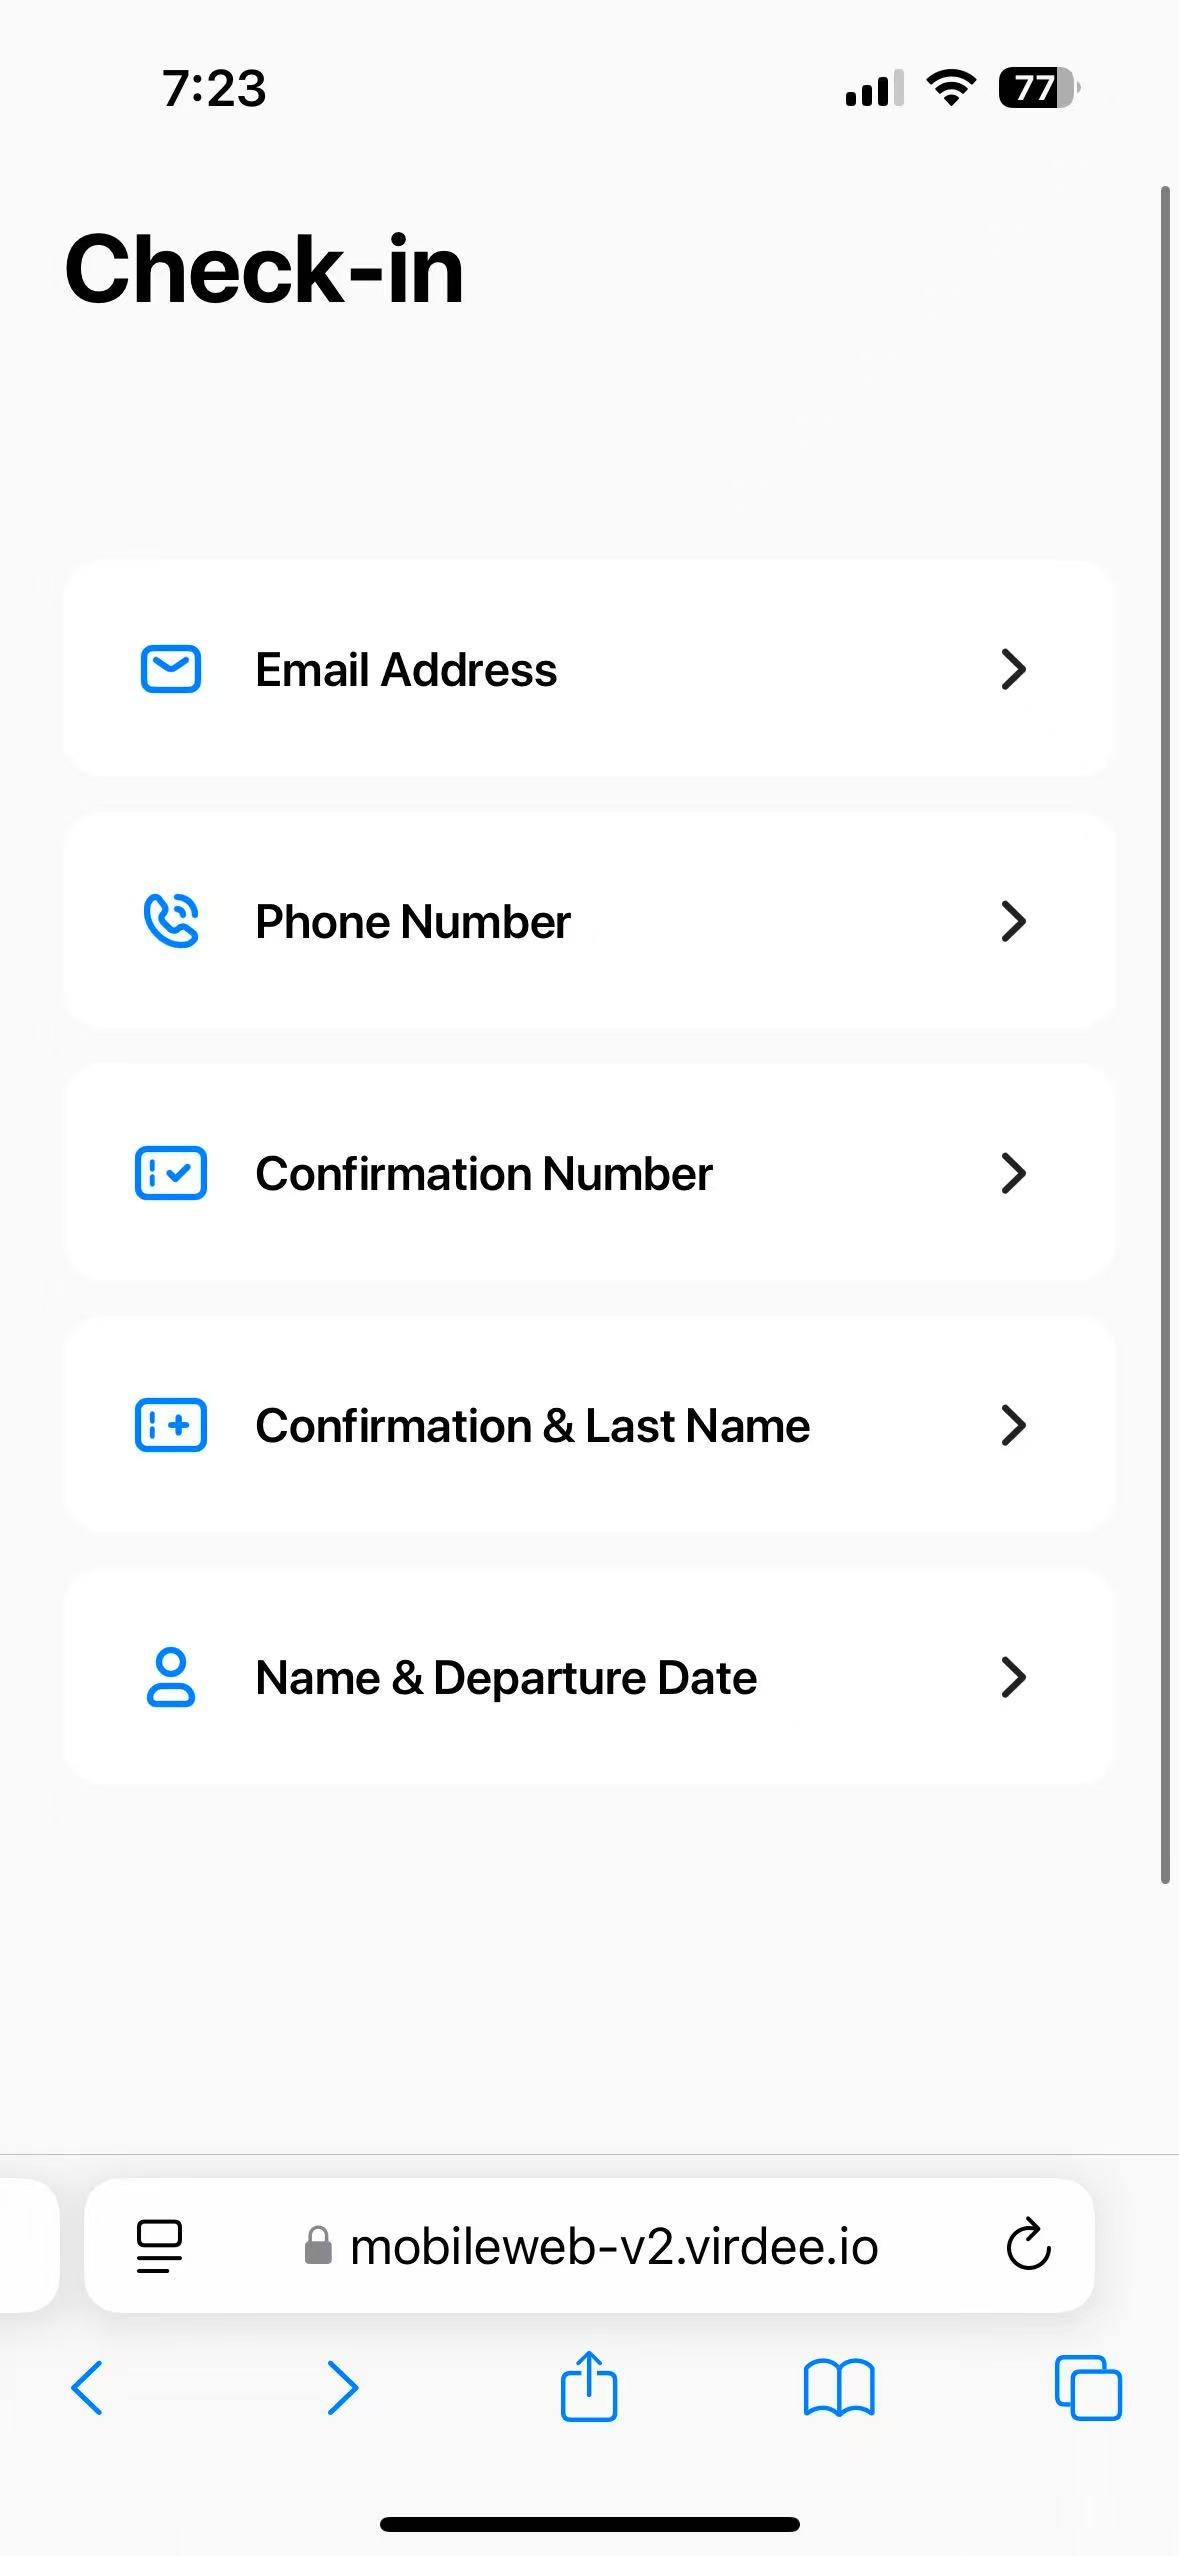Tap the person icon beside Name & Departure Date

coord(171,1677)
